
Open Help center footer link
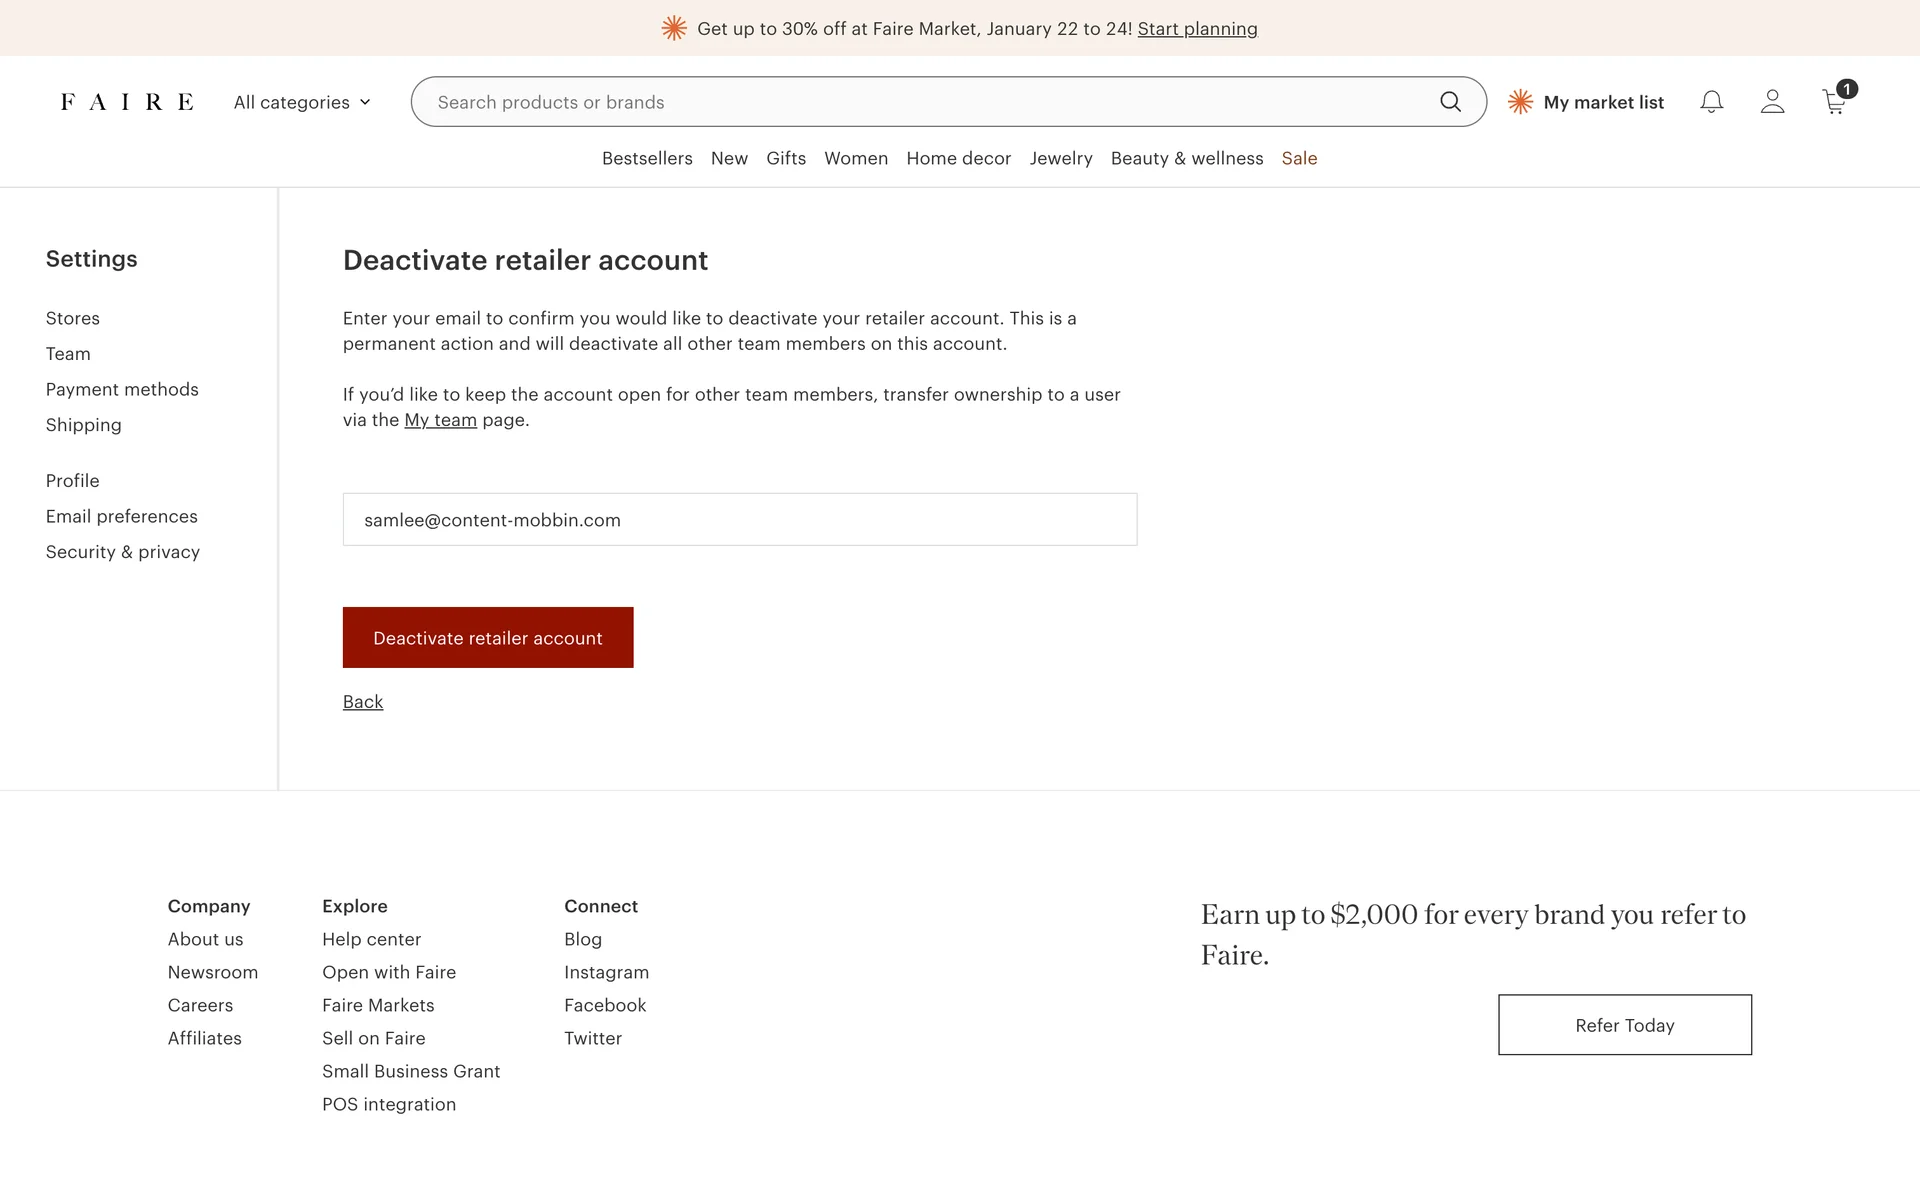(371, 939)
